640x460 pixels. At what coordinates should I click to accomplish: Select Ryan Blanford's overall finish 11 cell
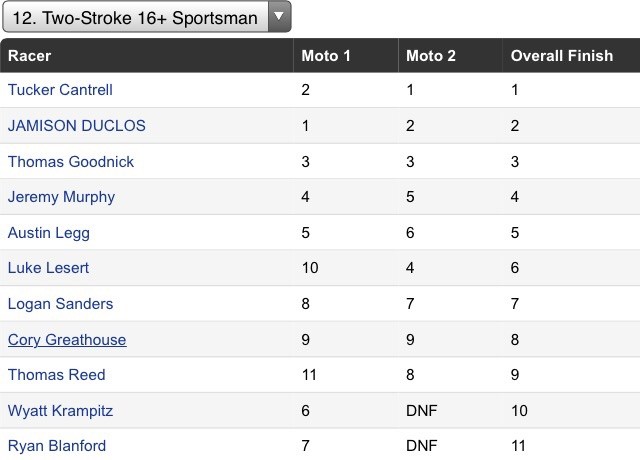[571, 446]
